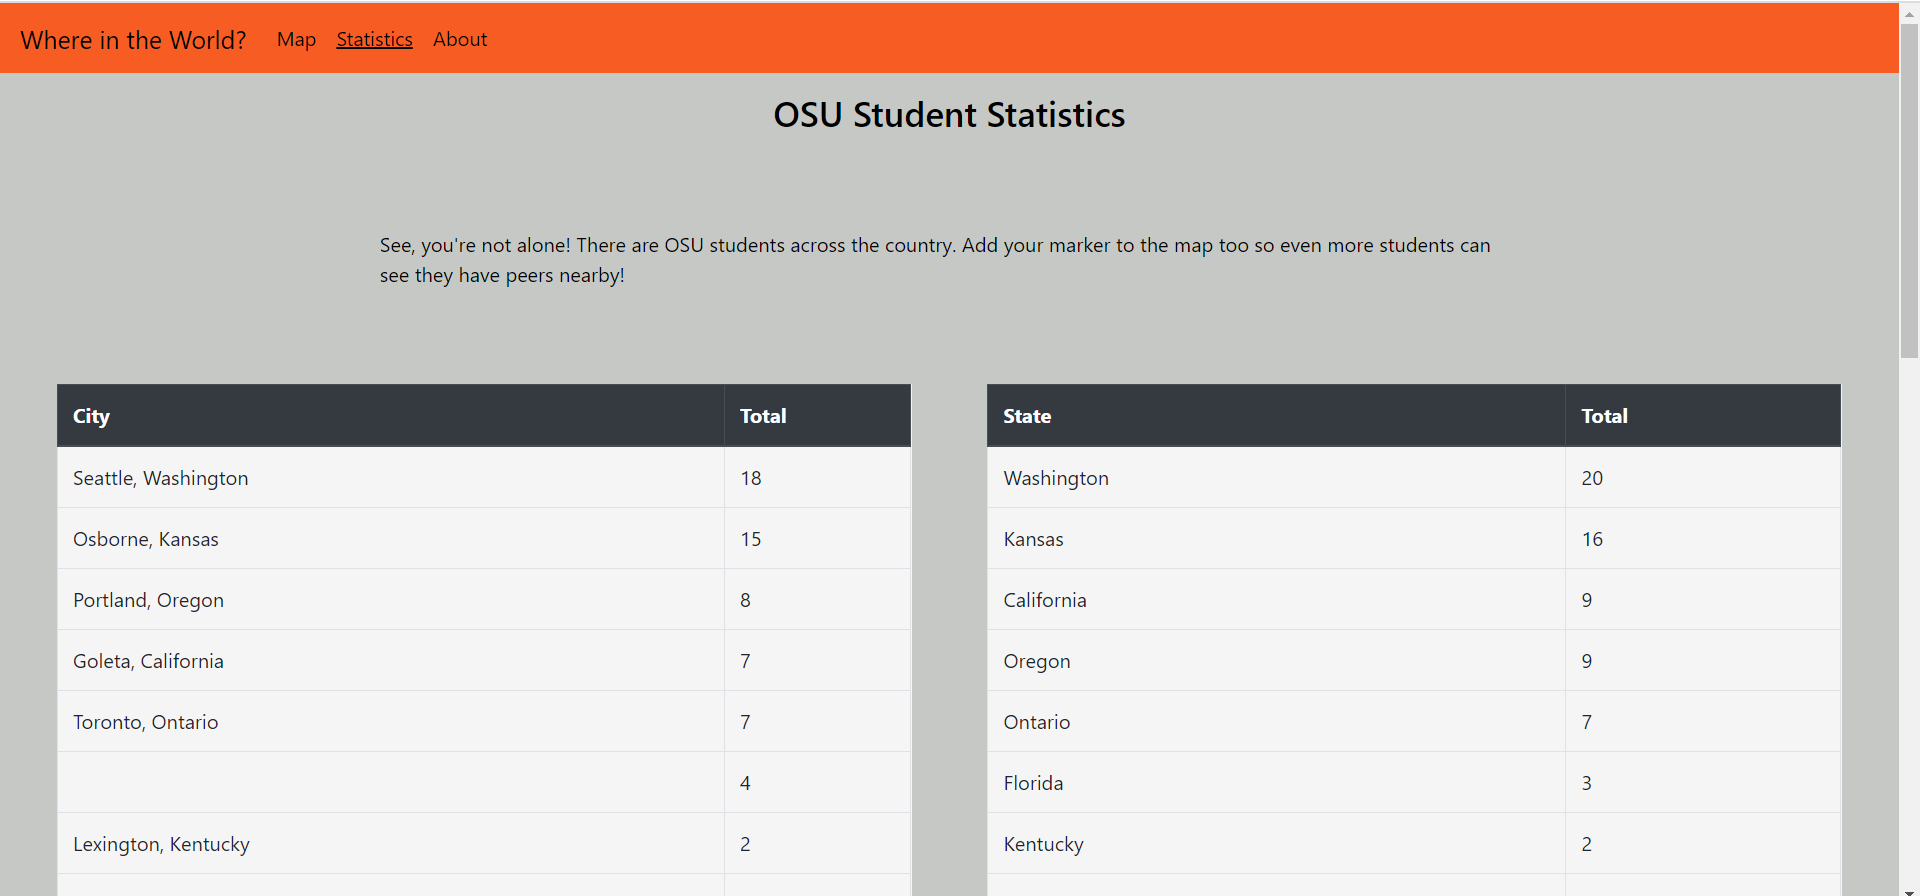Image resolution: width=1920 pixels, height=896 pixels.
Task: Select the Osborne, Kansas row
Action: click(x=484, y=539)
